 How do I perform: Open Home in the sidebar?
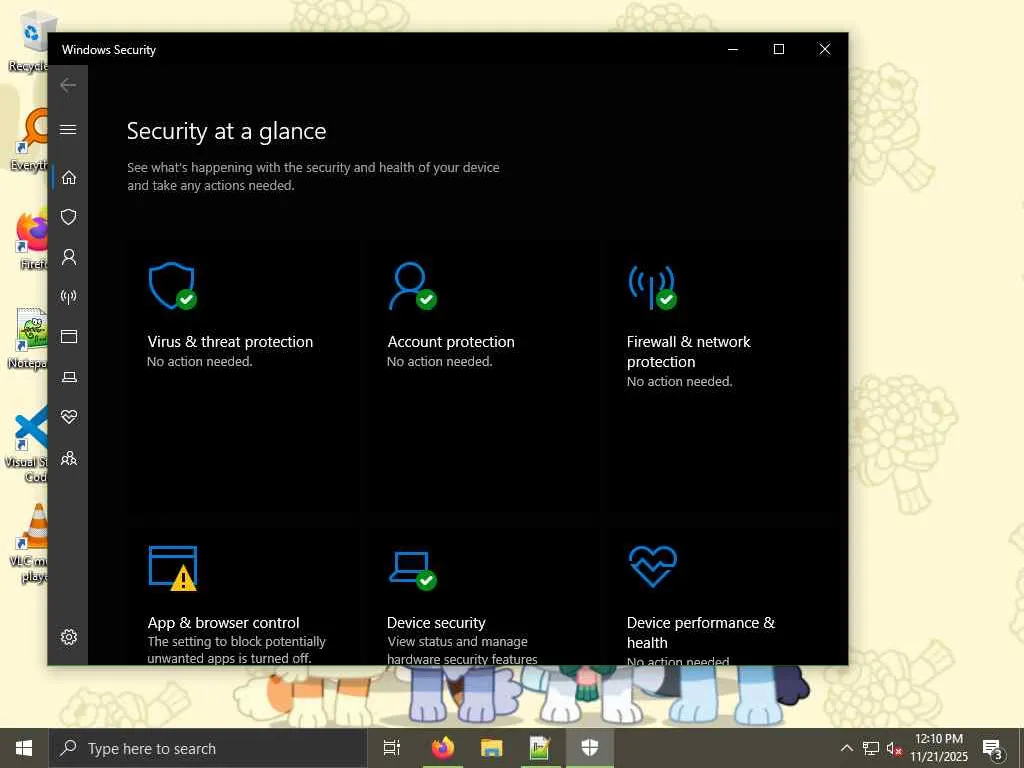click(x=69, y=178)
